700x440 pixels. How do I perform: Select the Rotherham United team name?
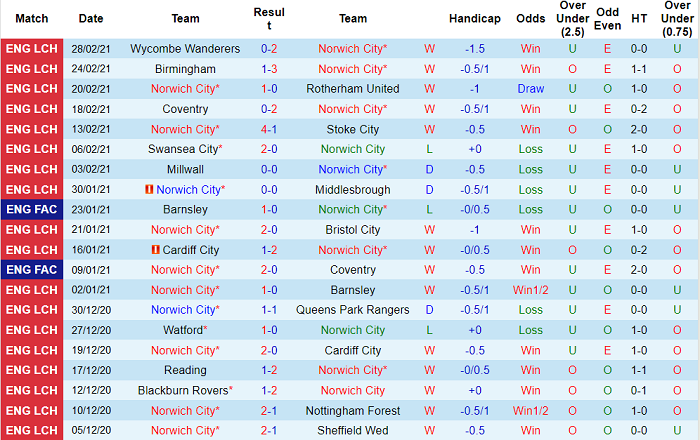click(x=353, y=89)
